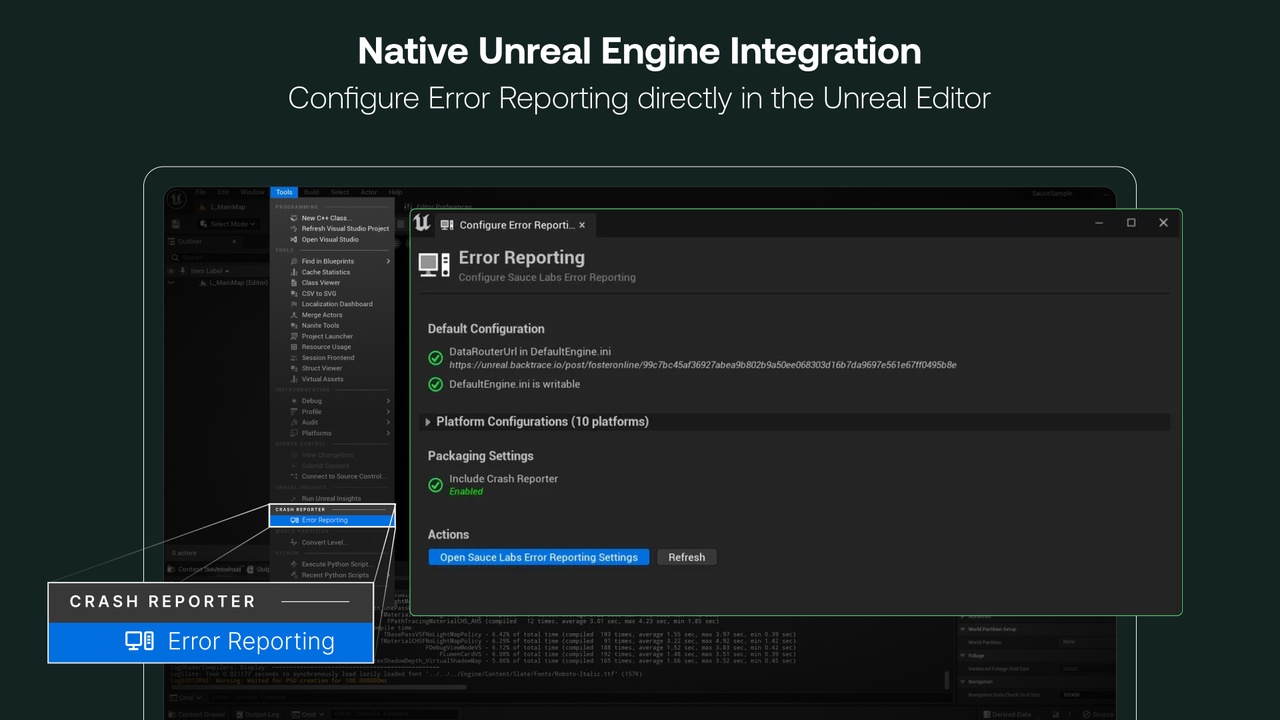
Task: Open Nanite Tools
Action: (x=332, y=326)
